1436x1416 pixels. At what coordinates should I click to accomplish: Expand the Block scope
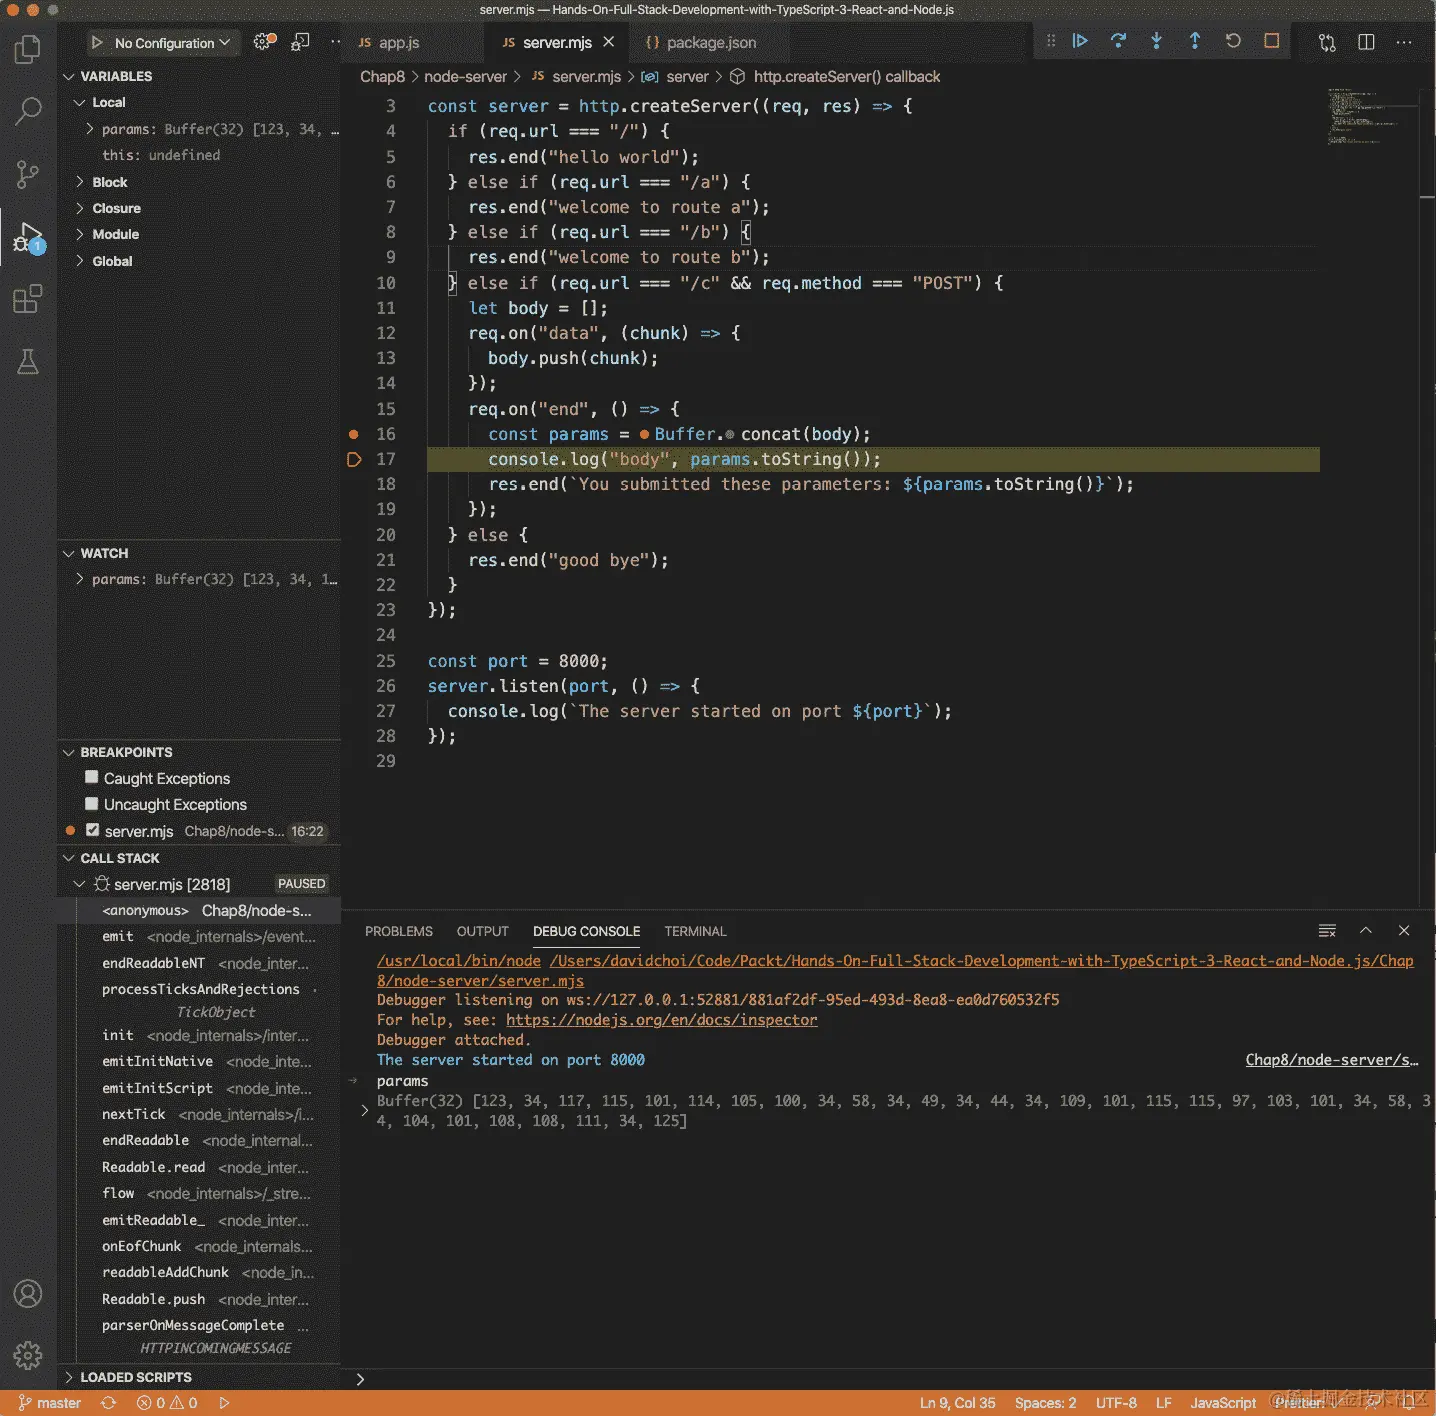(79, 182)
